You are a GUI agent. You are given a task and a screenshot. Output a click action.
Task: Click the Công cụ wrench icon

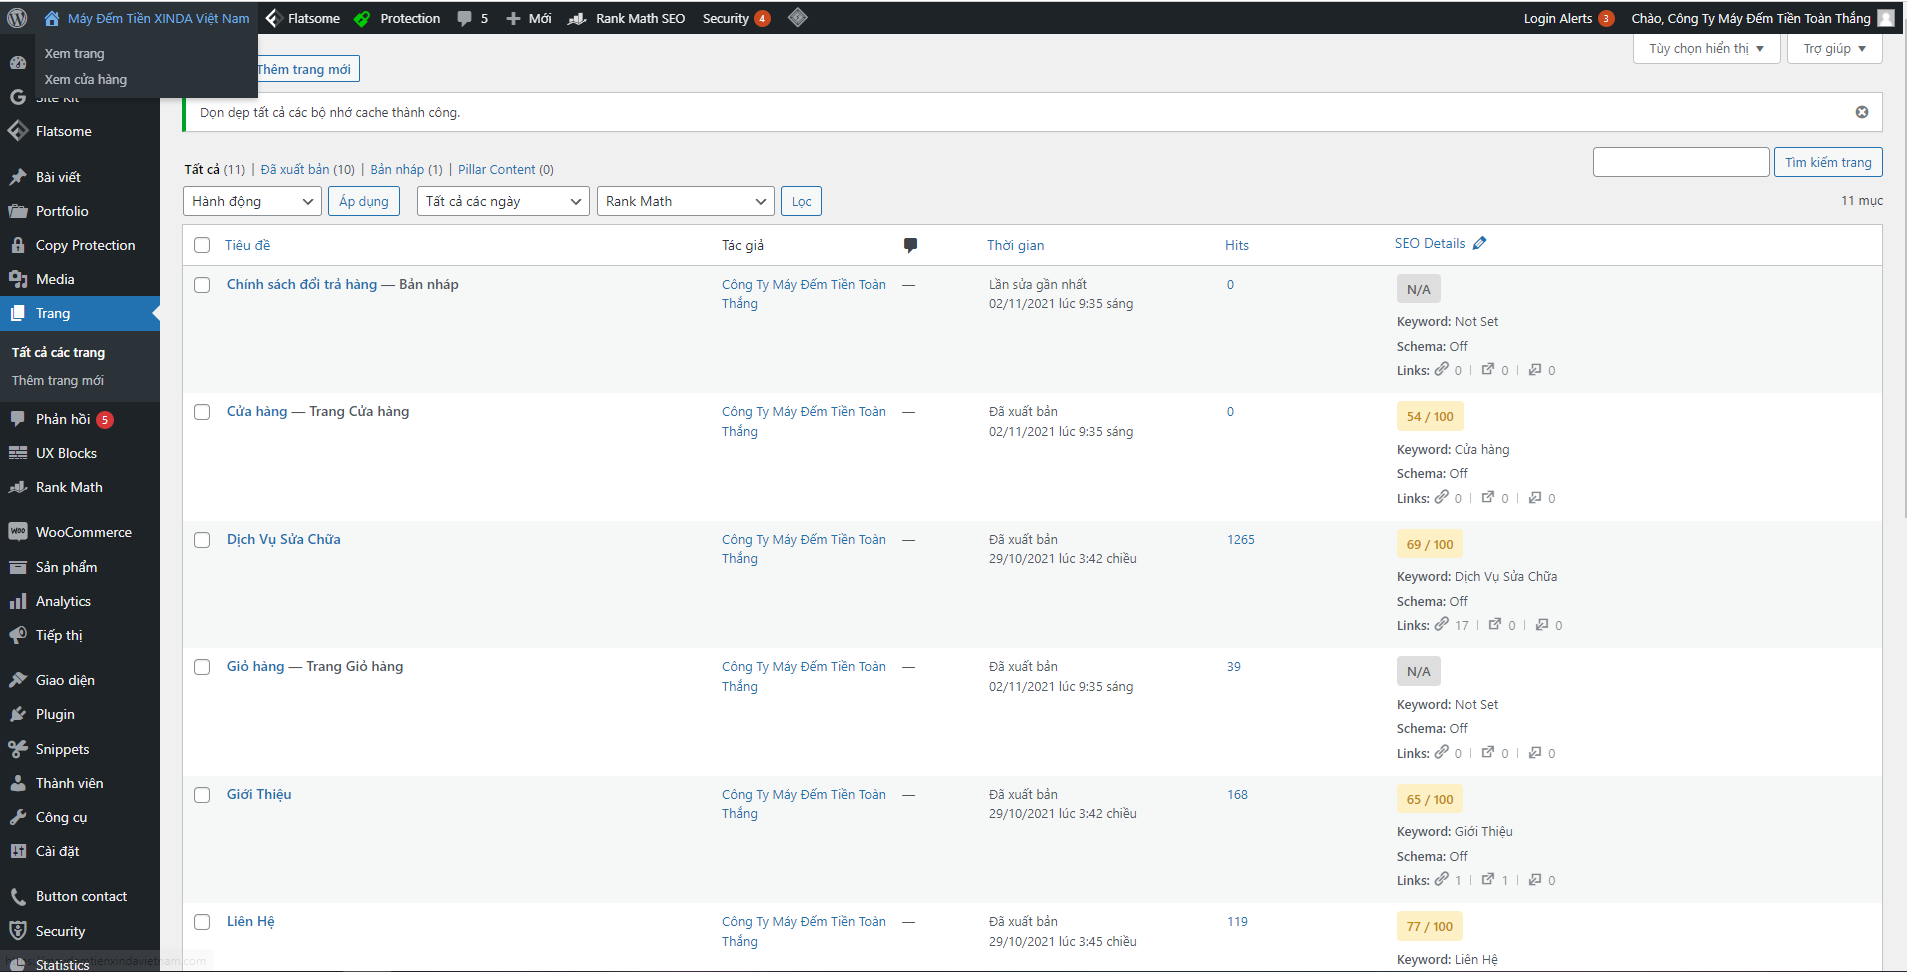click(18, 817)
